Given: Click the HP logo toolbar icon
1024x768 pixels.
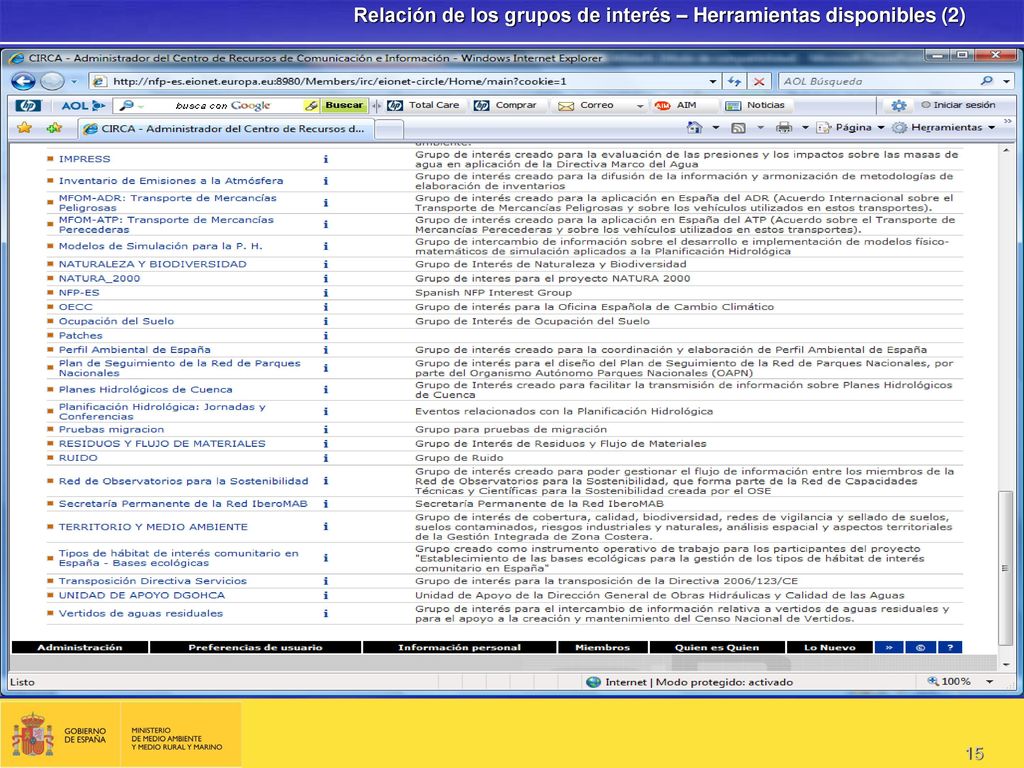Looking at the screenshot, I should (x=28, y=105).
